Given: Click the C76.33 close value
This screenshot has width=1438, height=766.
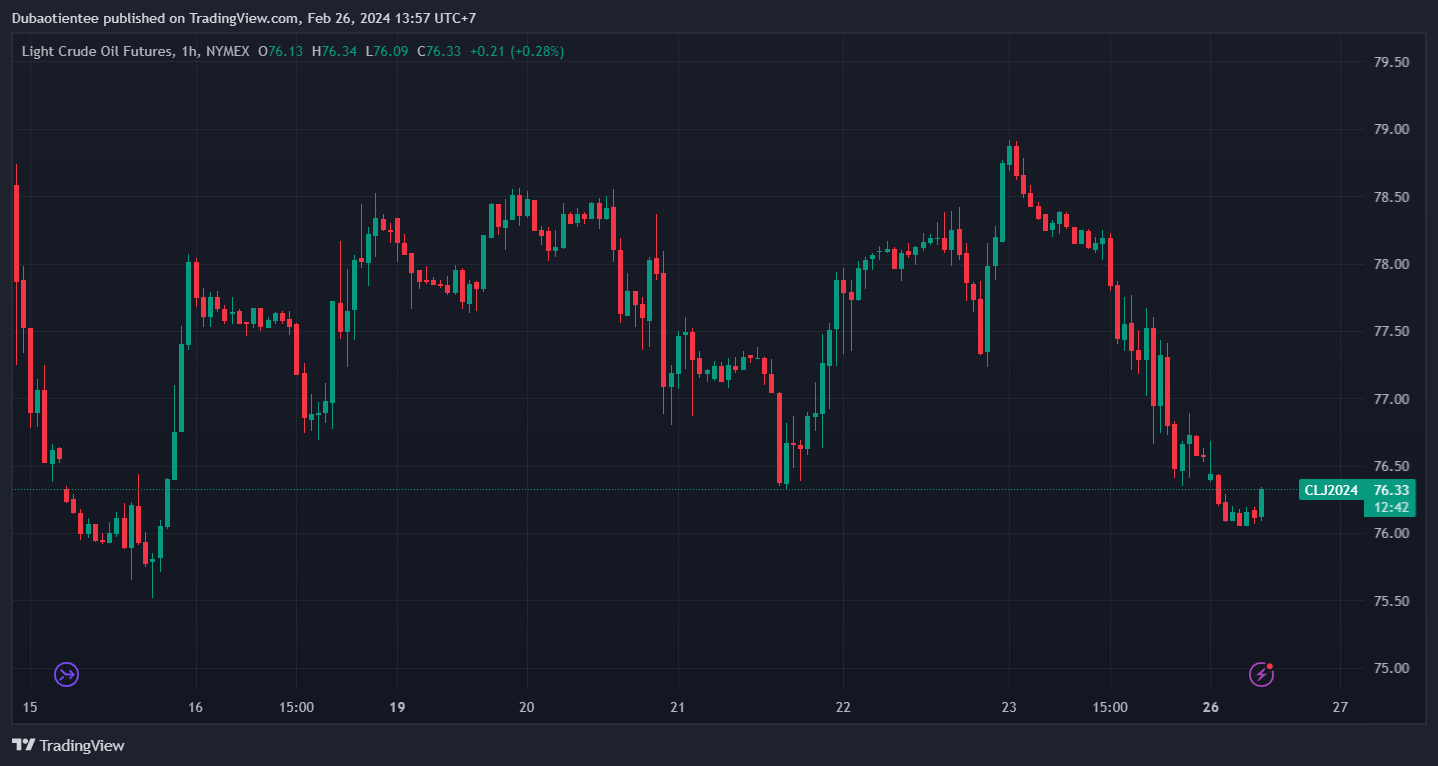Looking at the screenshot, I should (439, 51).
